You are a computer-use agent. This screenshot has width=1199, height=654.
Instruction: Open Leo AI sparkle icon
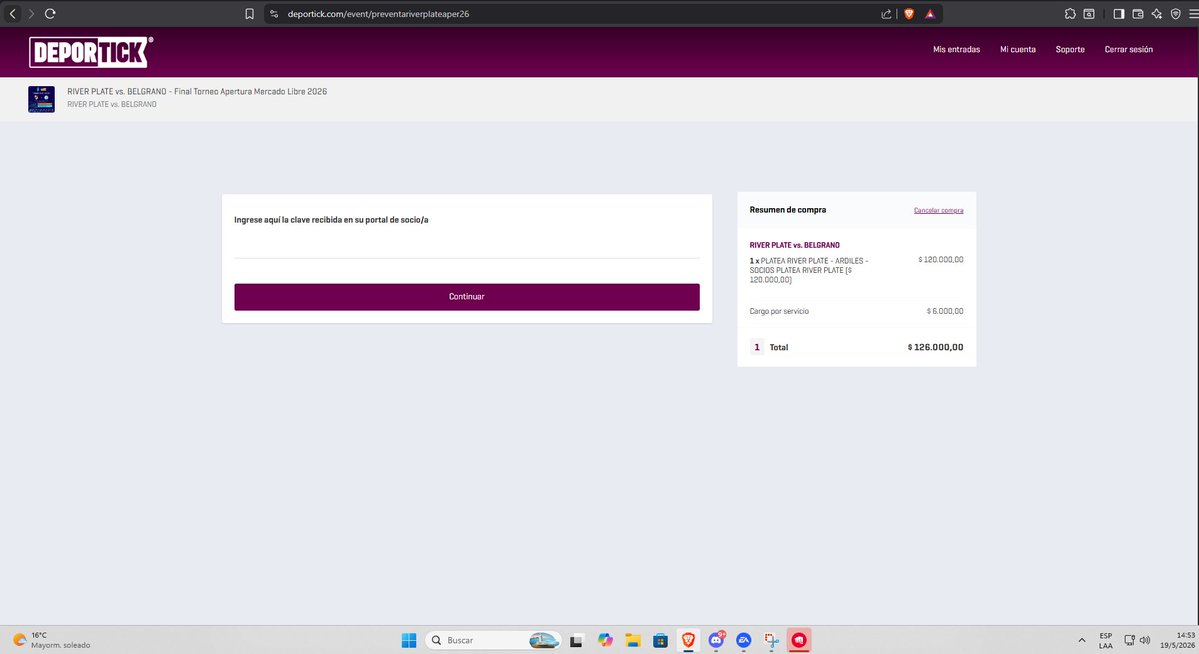(1157, 14)
